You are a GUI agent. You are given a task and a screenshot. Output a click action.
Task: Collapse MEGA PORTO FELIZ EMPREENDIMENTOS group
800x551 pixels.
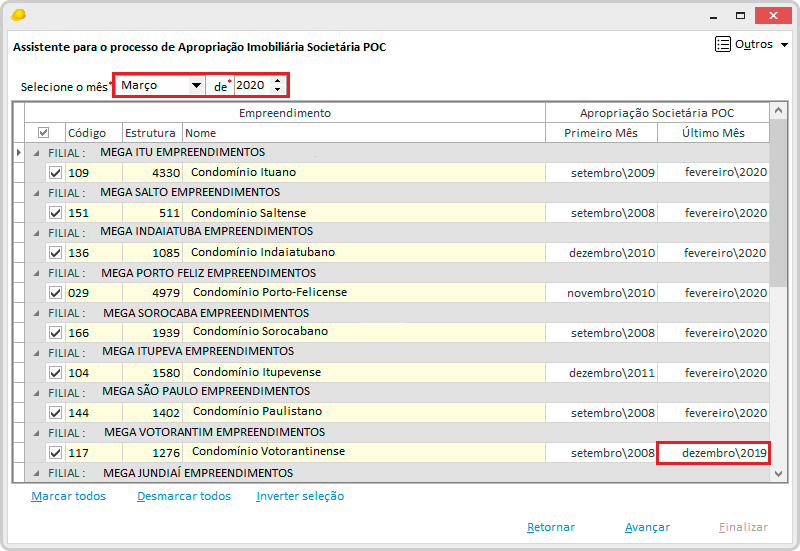point(36,273)
